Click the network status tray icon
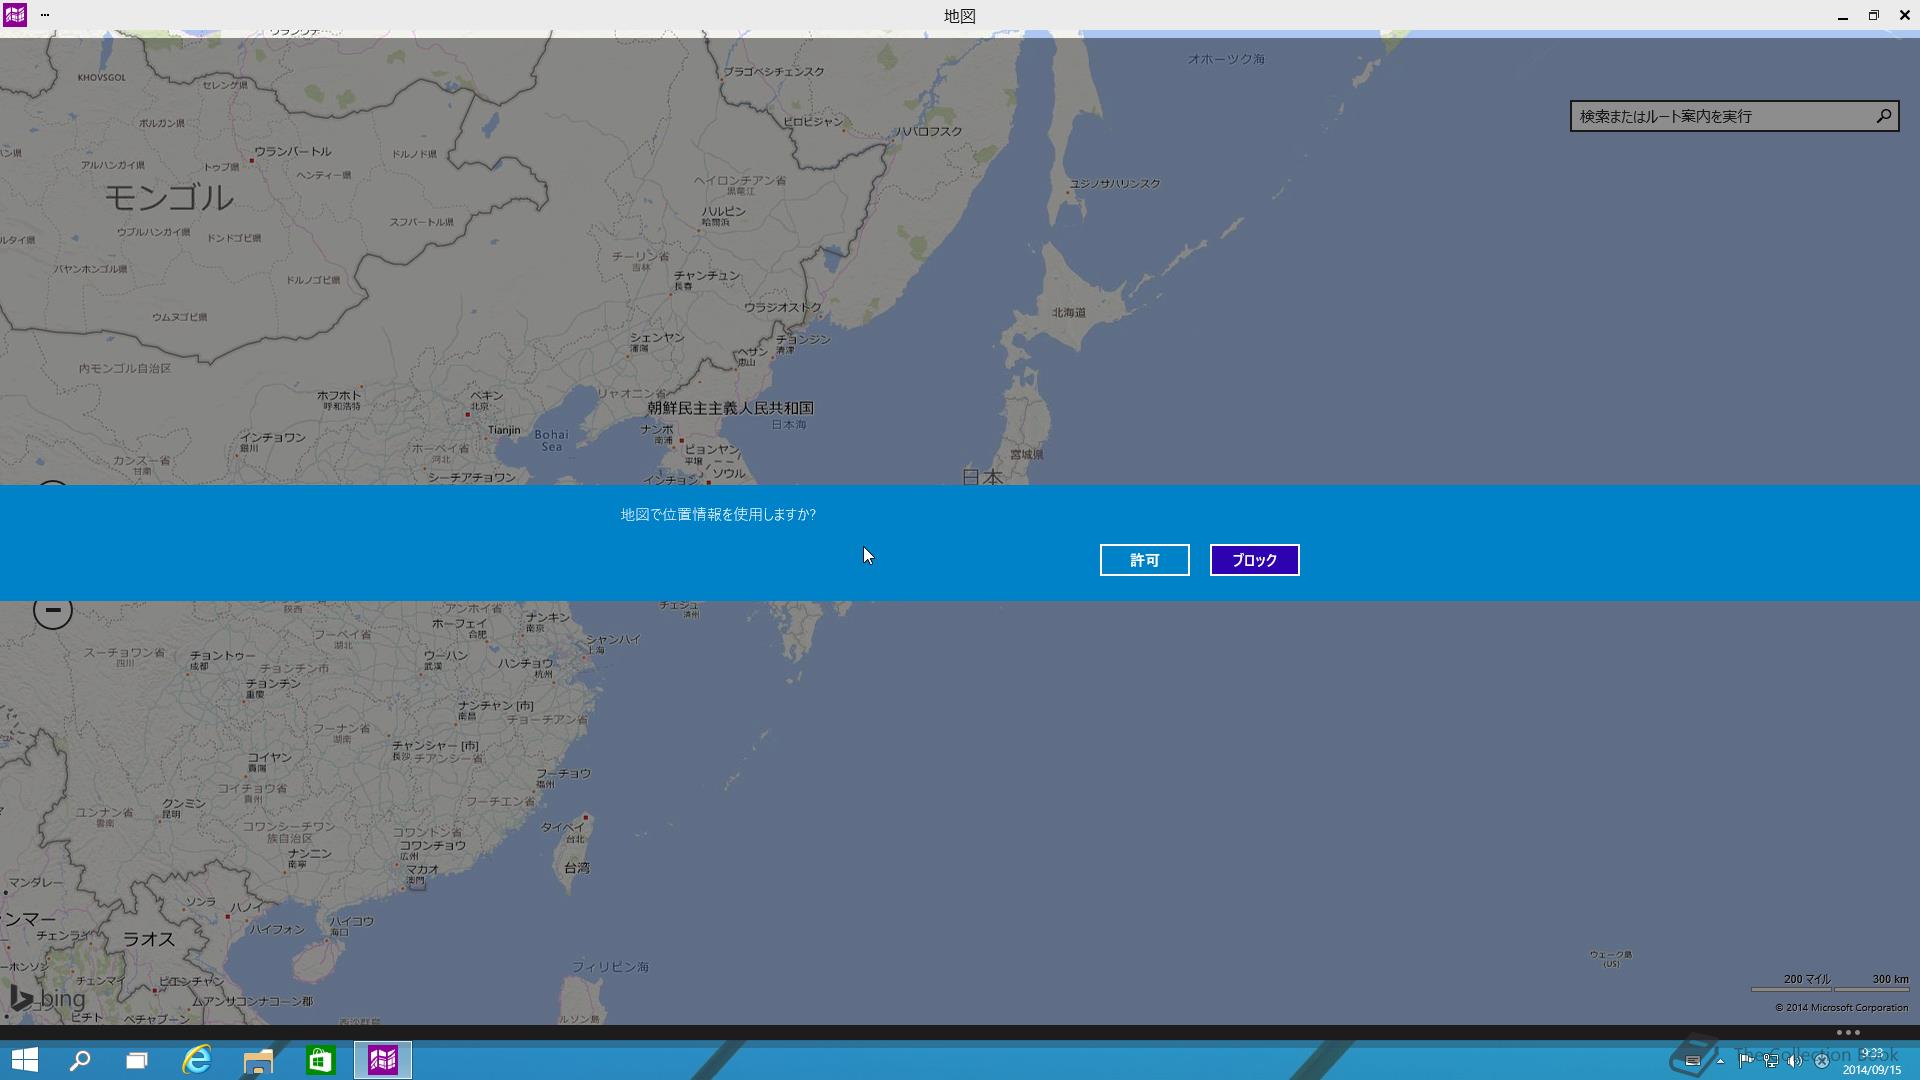The image size is (1920, 1080). (1771, 1061)
